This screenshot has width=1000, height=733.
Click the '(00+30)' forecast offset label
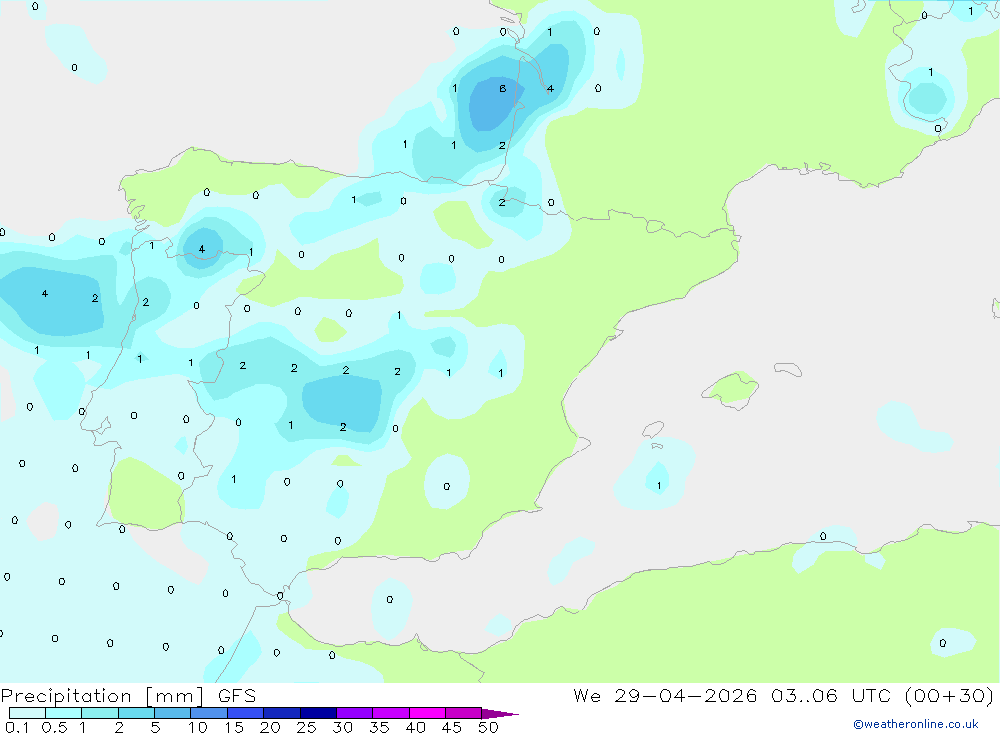(949, 695)
